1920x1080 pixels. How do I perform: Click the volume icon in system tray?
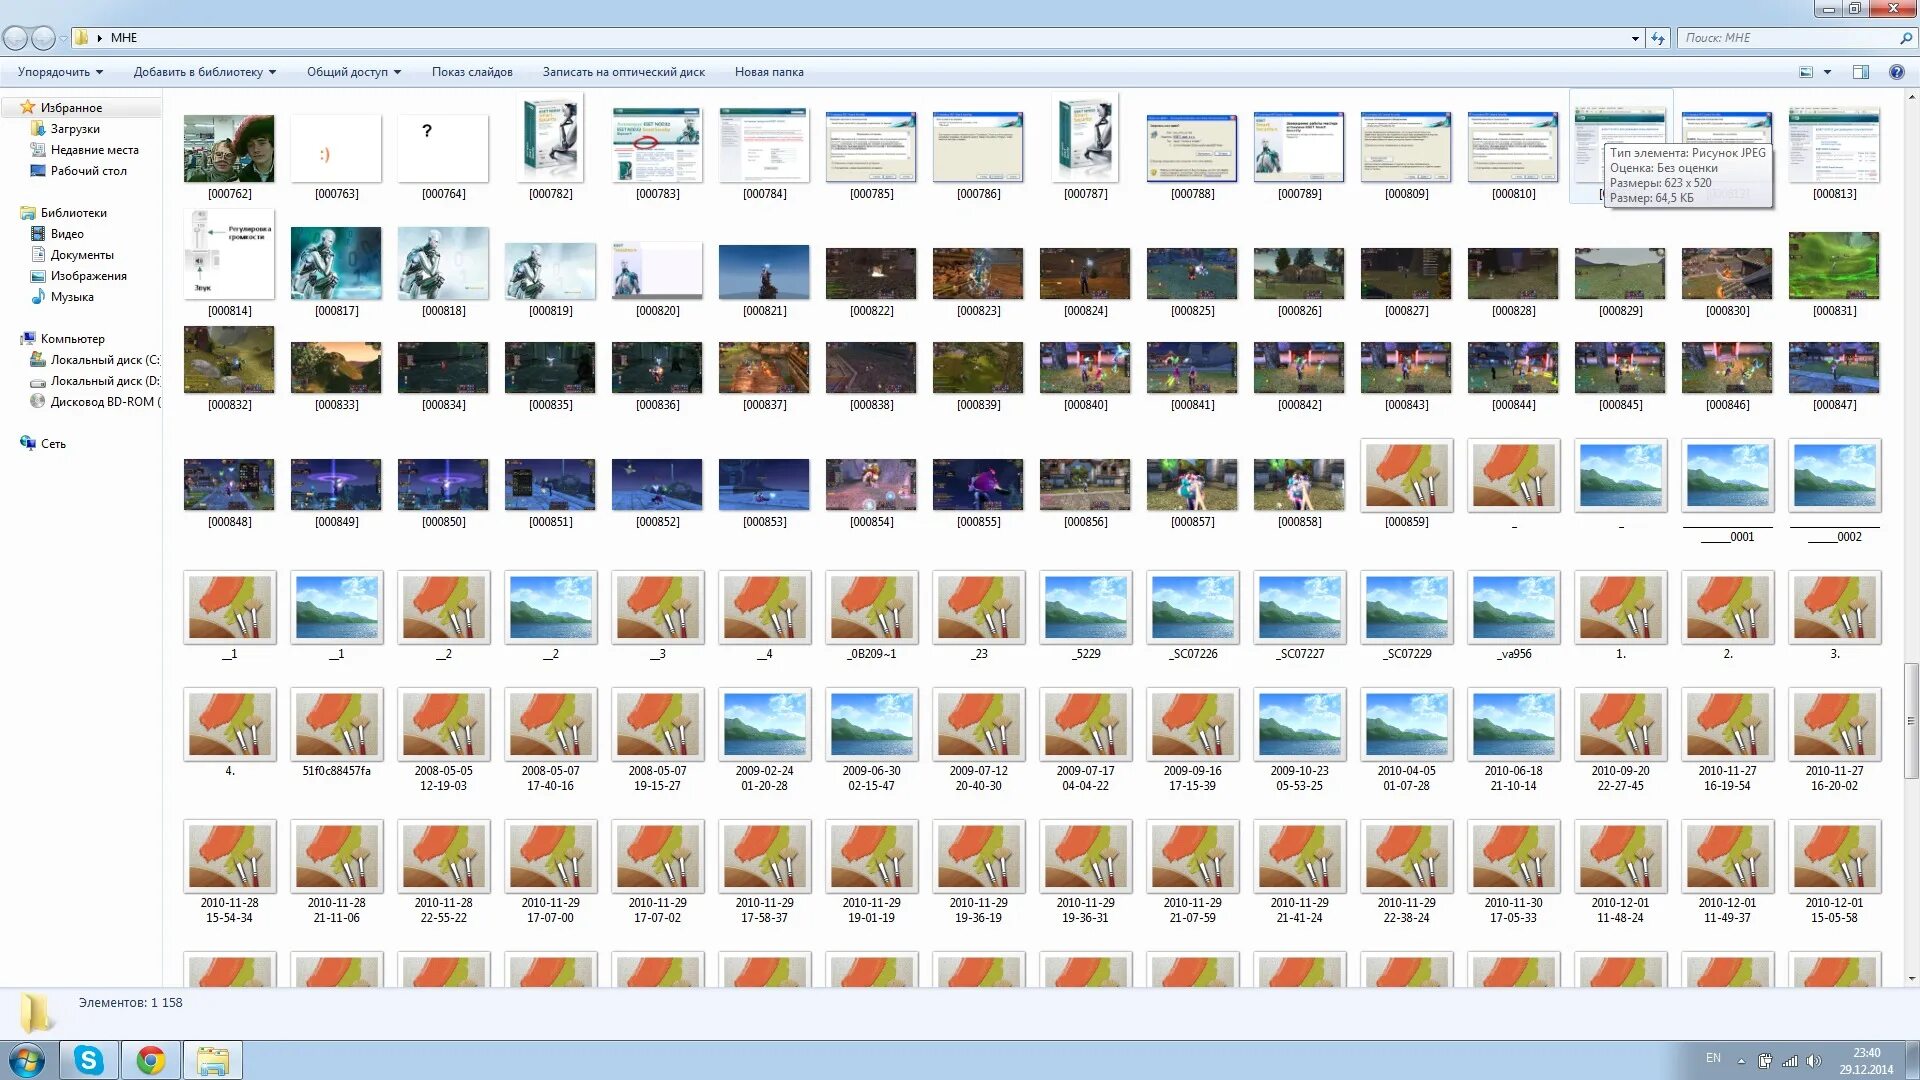1814,1061
